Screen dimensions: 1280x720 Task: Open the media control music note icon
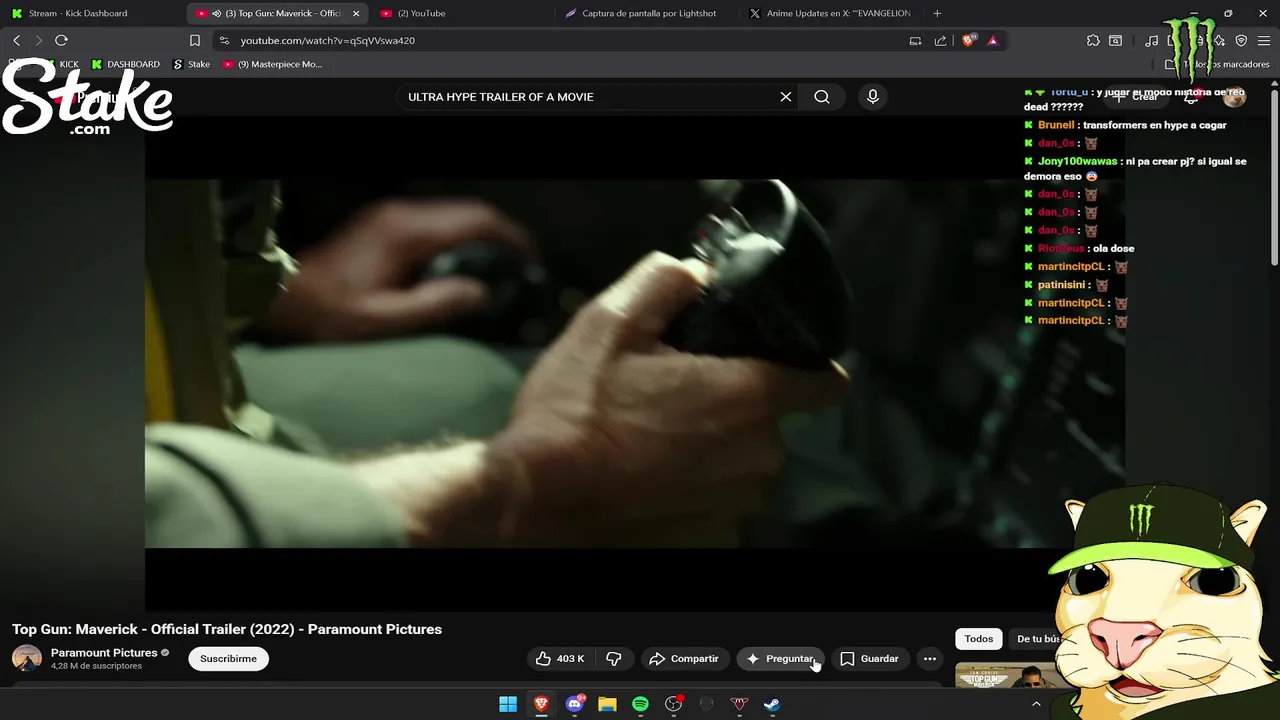pyautogui.click(x=1152, y=41)
